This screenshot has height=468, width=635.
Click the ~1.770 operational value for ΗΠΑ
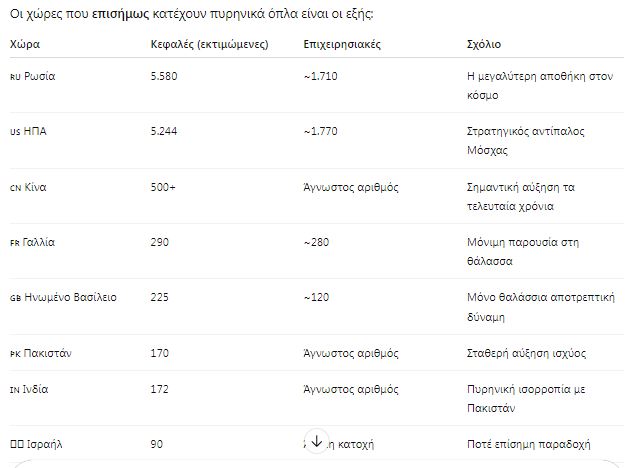[x=323, y=132]
